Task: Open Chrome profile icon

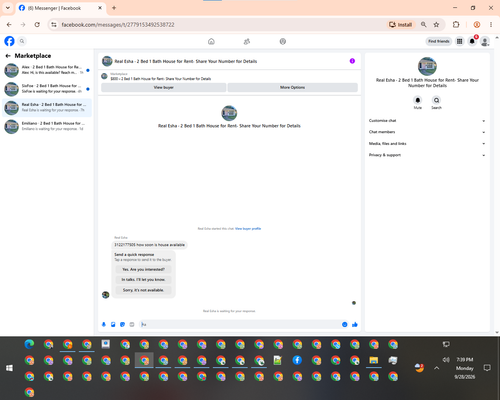Action: (x=477, y=25)
